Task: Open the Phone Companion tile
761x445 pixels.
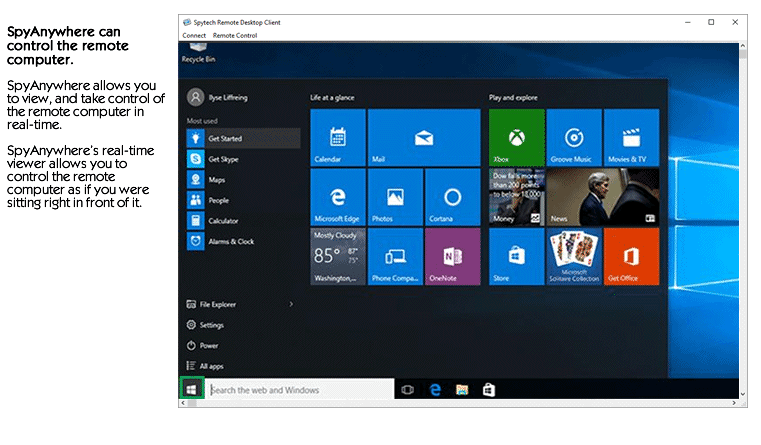Action: 395,257
